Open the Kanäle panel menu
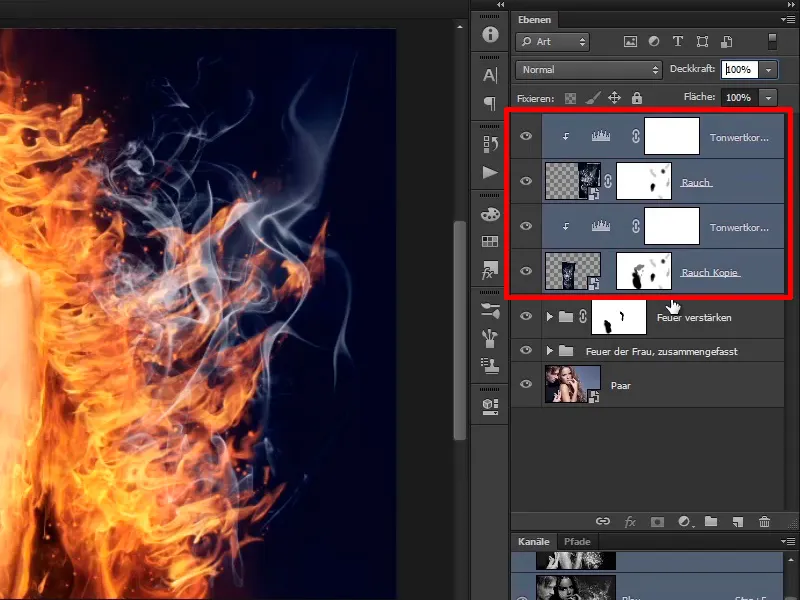800x600 pixels. [x=788, y=541]
